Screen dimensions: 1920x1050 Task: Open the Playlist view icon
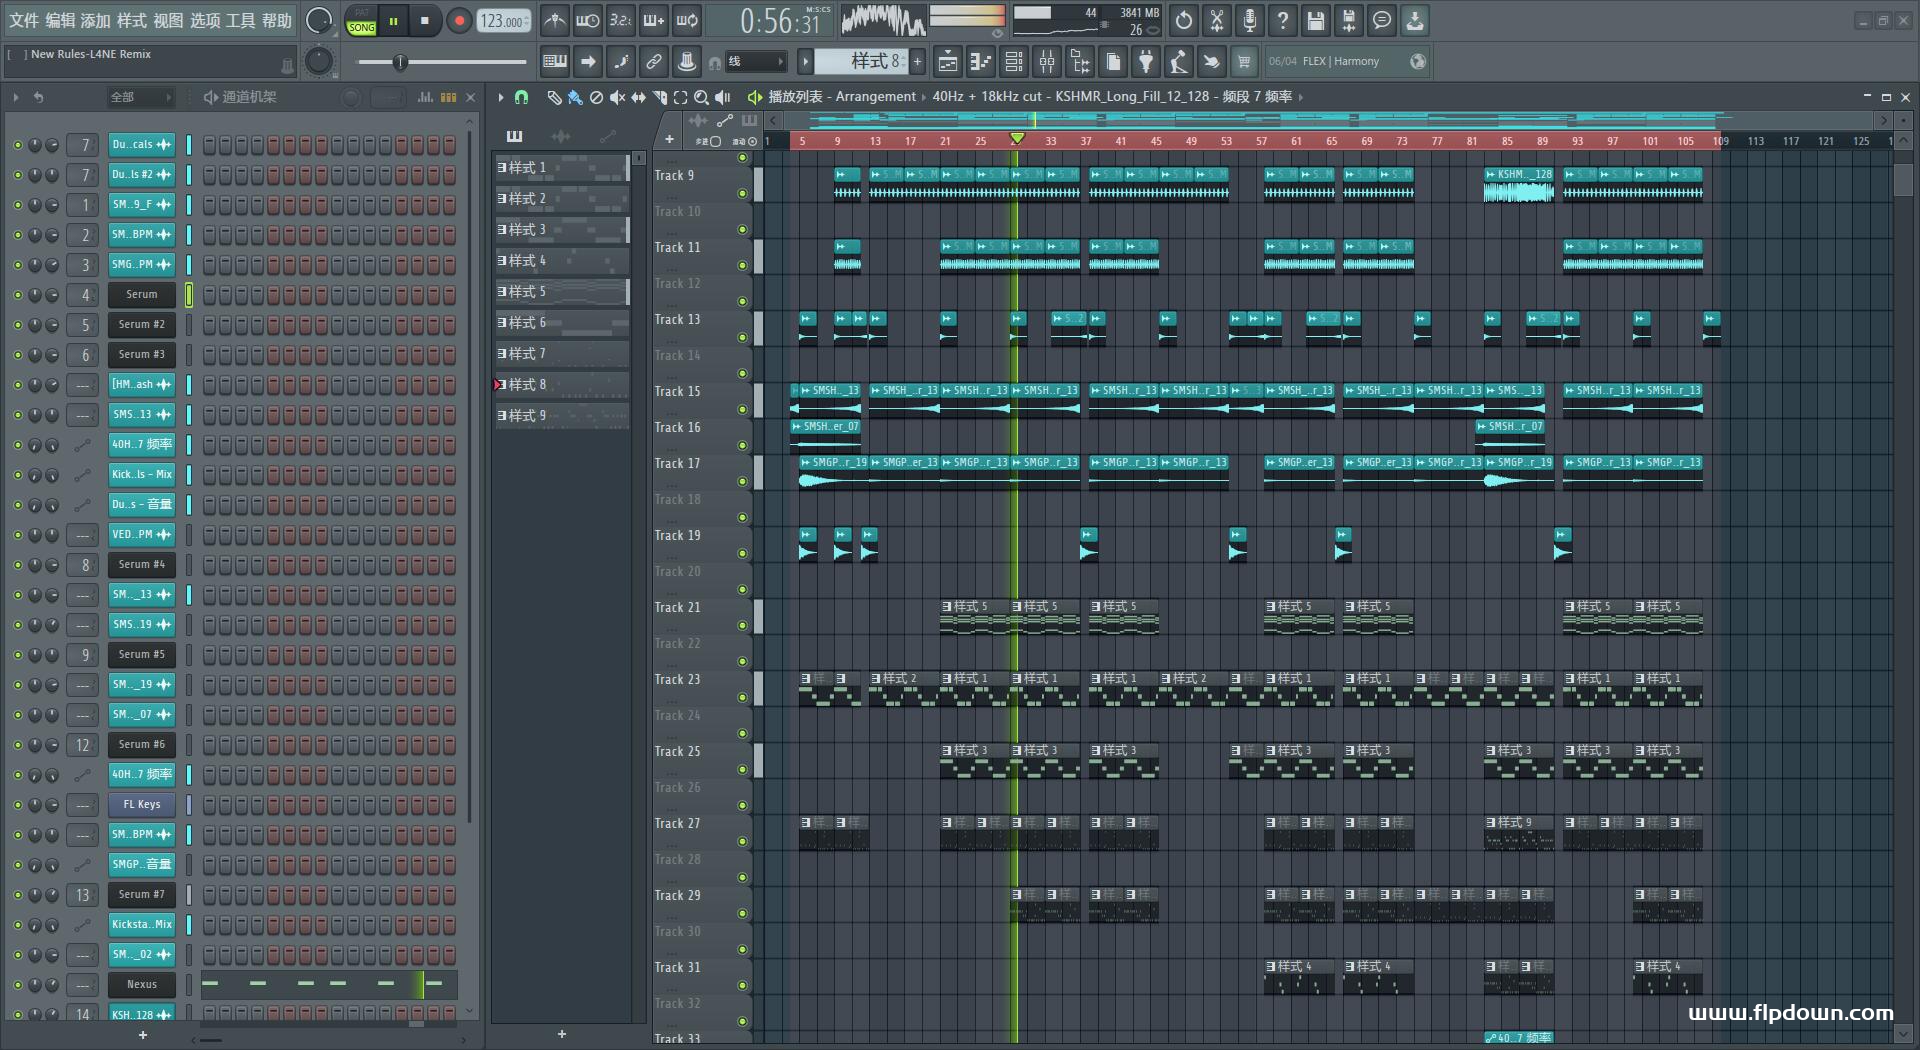pos(948,62)
